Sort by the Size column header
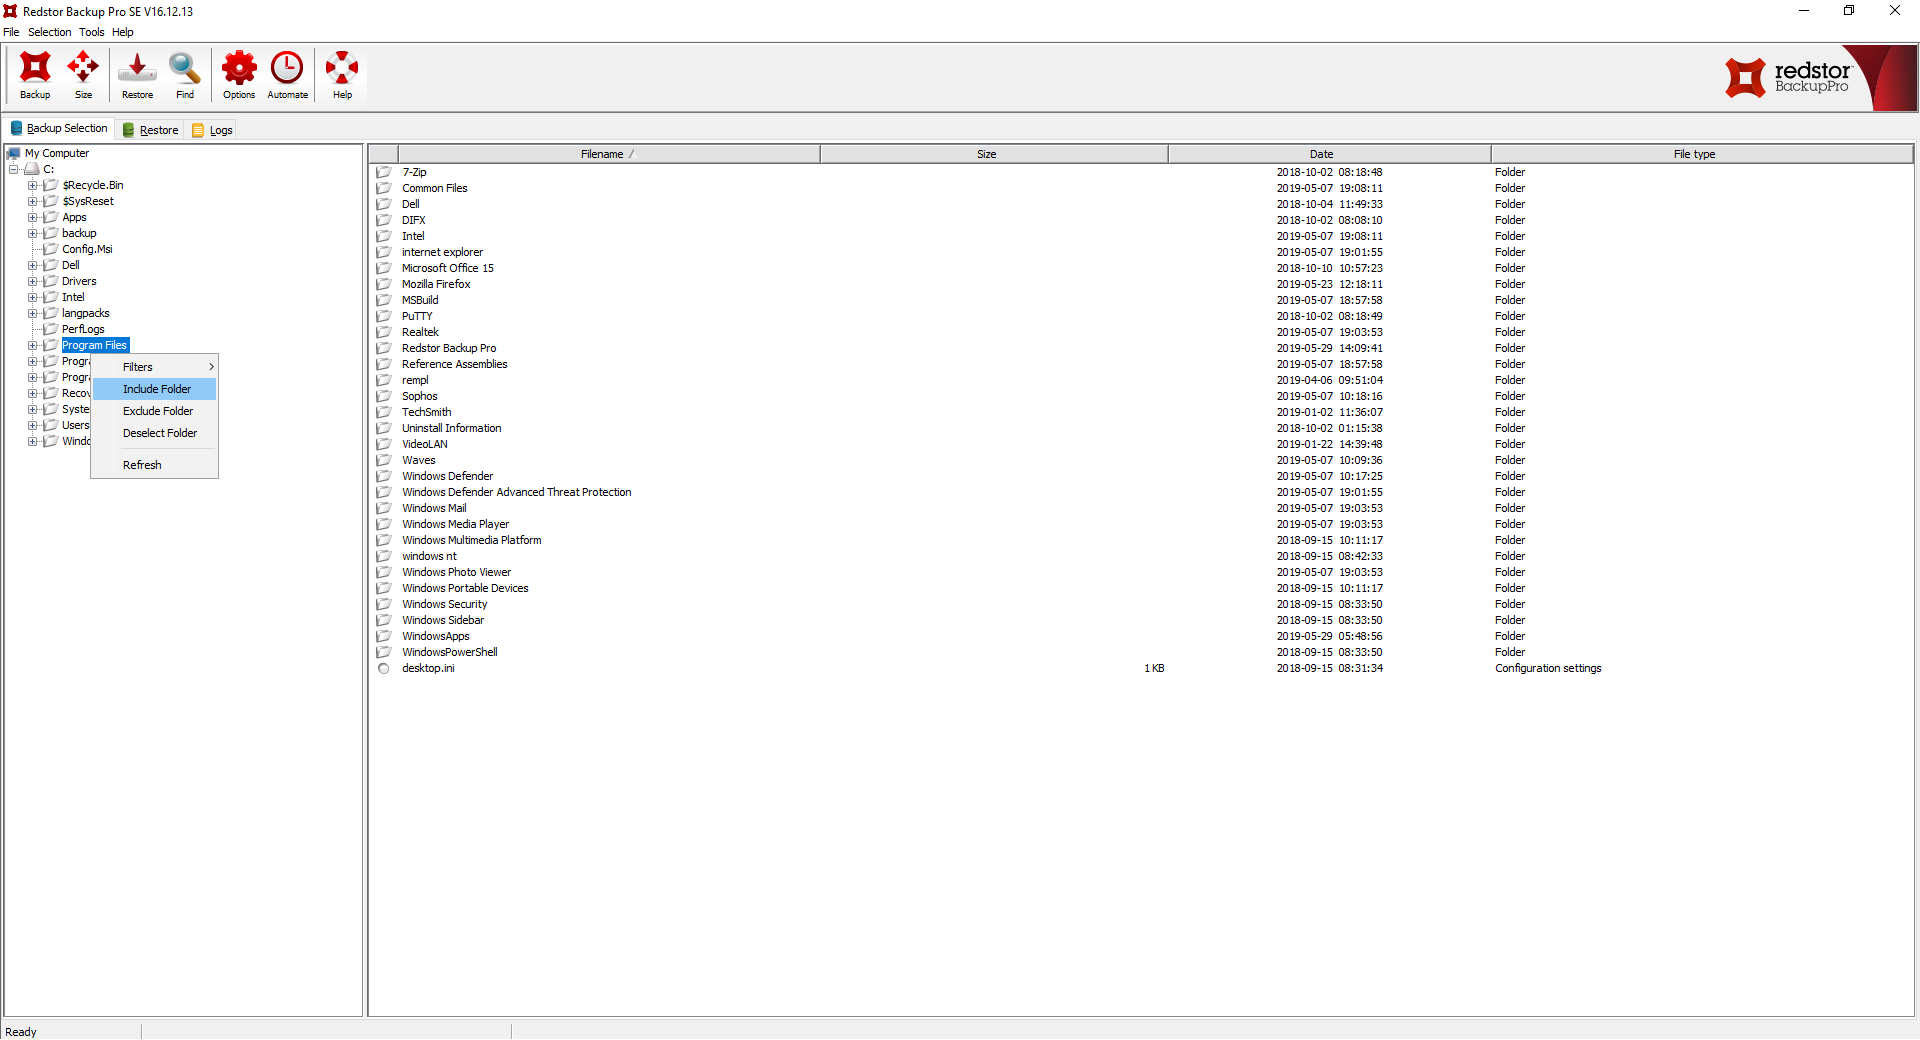Viewport: 1920px width, 1040px height. 994,154
